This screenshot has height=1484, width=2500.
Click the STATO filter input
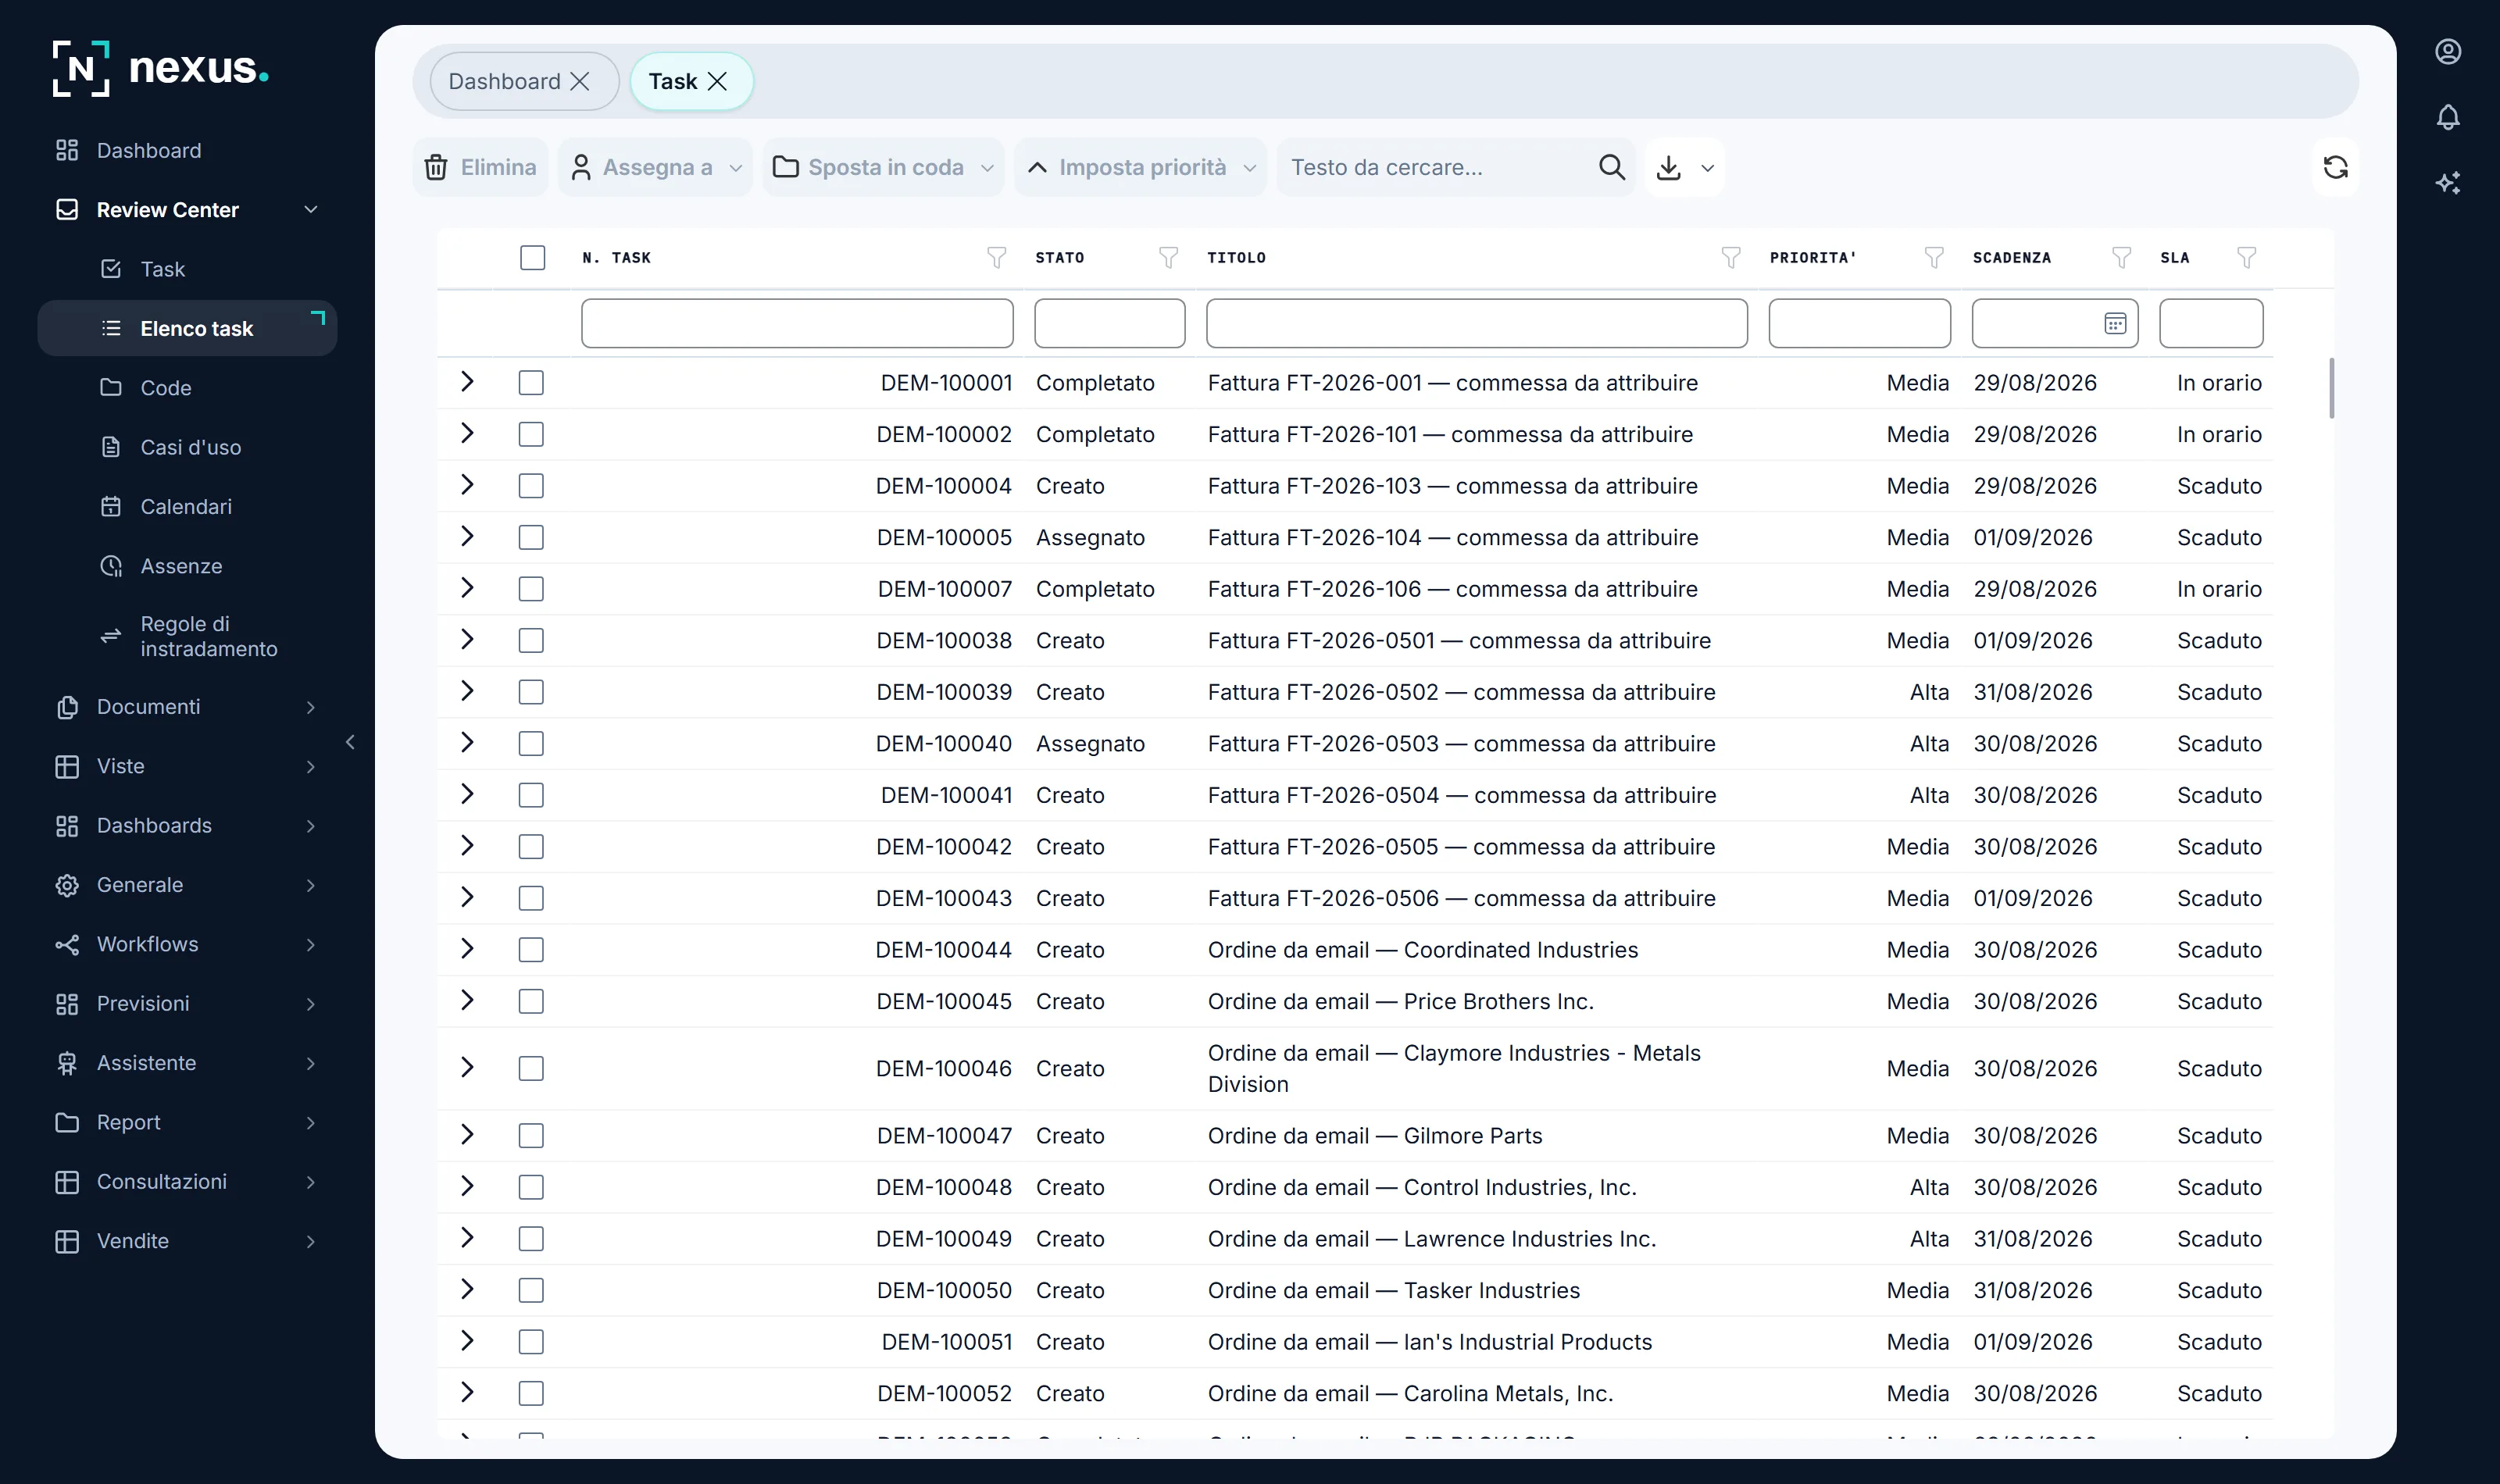[1110, 323]
